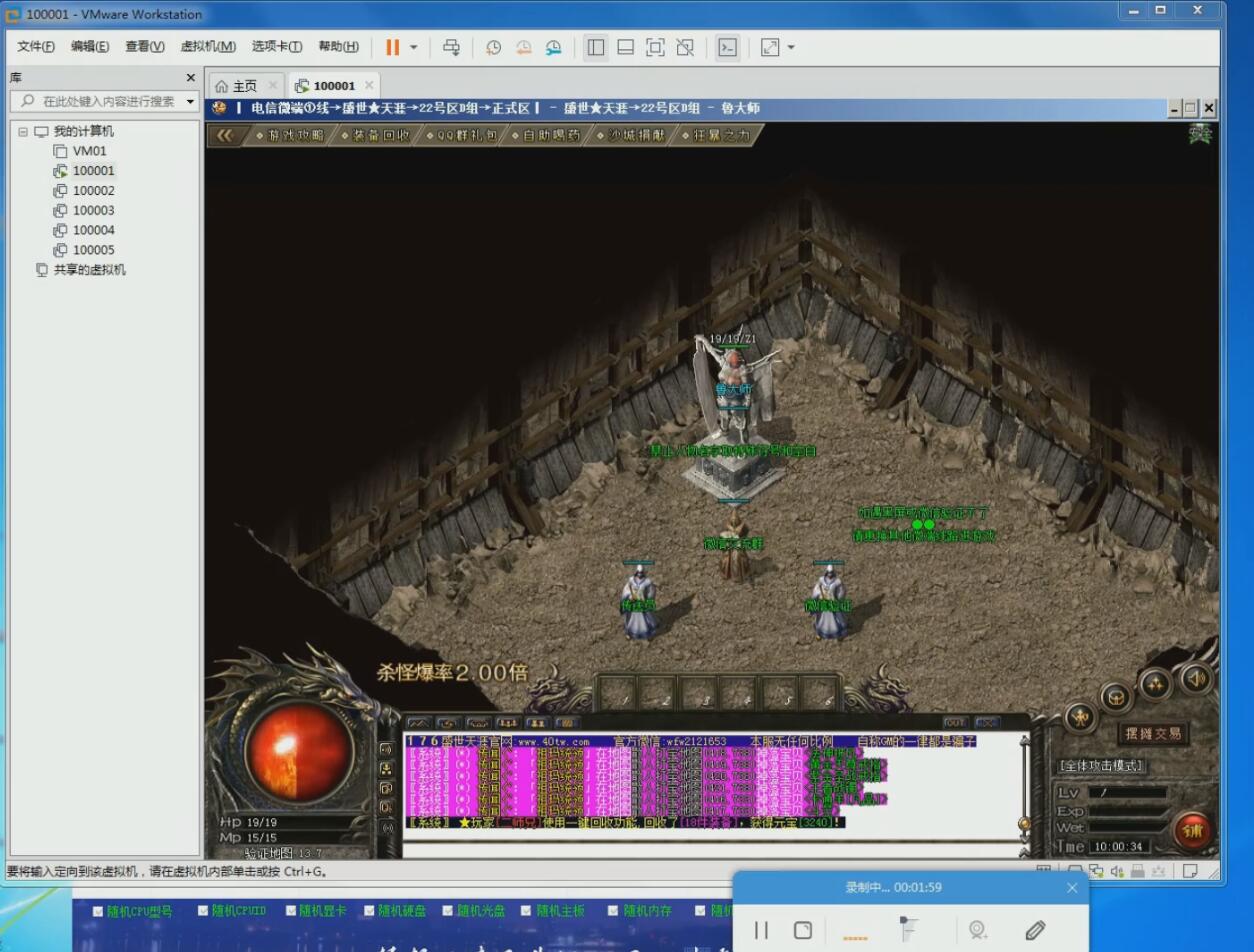
Task: Click the recorder webcam icon
Action: [x=978, y=930]
